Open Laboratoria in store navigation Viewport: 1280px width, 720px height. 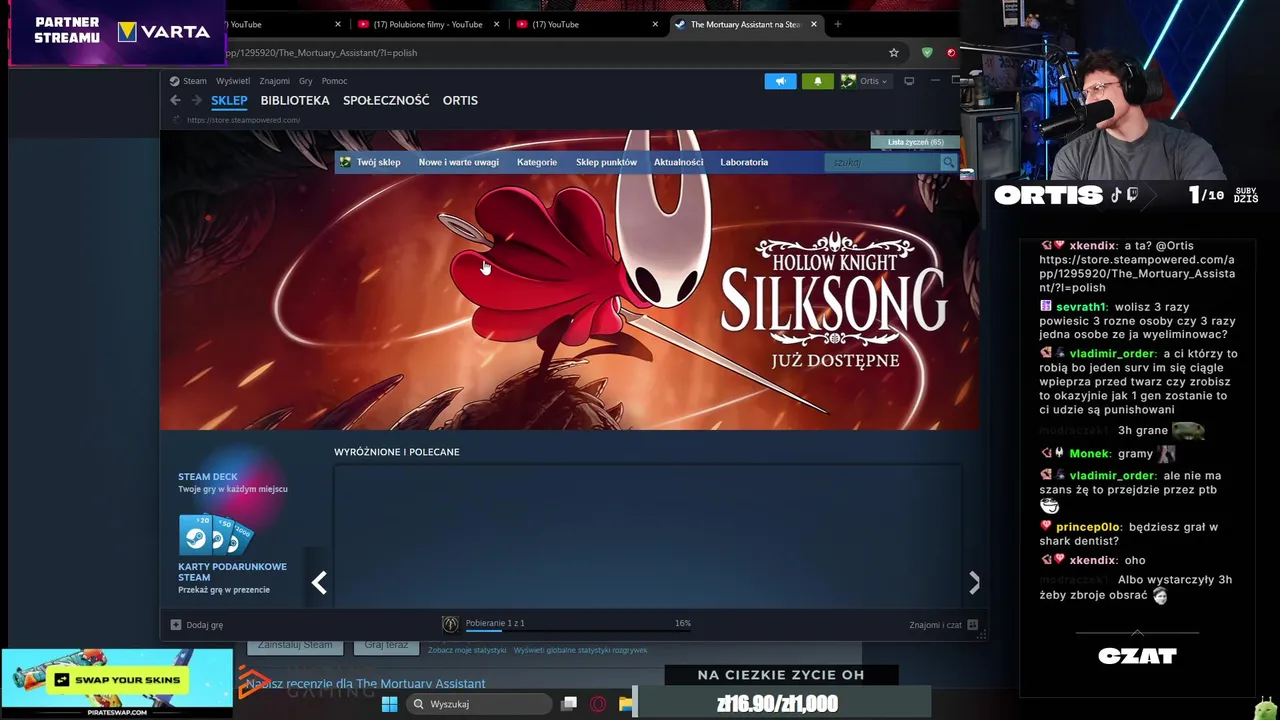pos(744,162)
